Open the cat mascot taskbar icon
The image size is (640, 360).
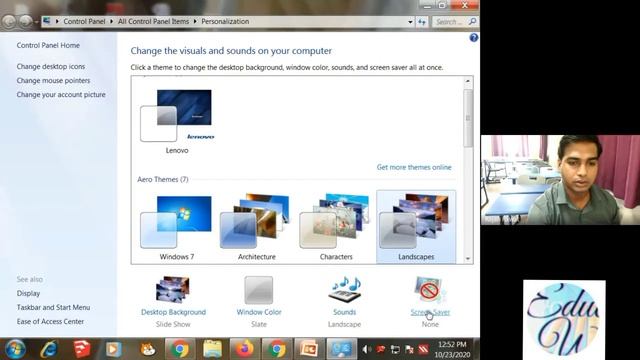(x=147, y=349)
